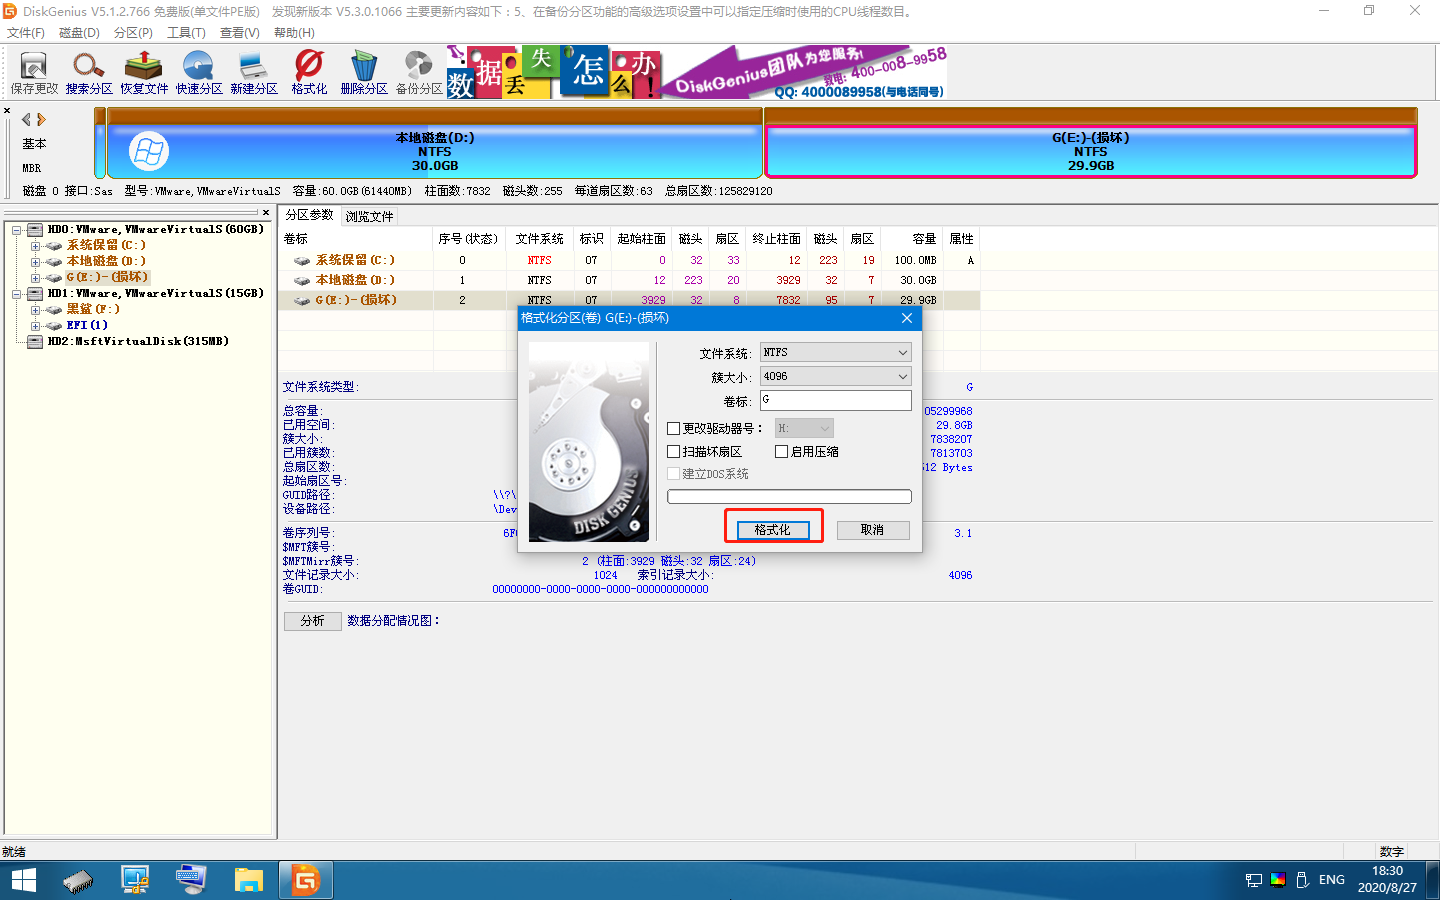The width and height of the screenshot is (1440, 900).
Task: Switch to the 分区参数 tab
Action: point(309,215)
